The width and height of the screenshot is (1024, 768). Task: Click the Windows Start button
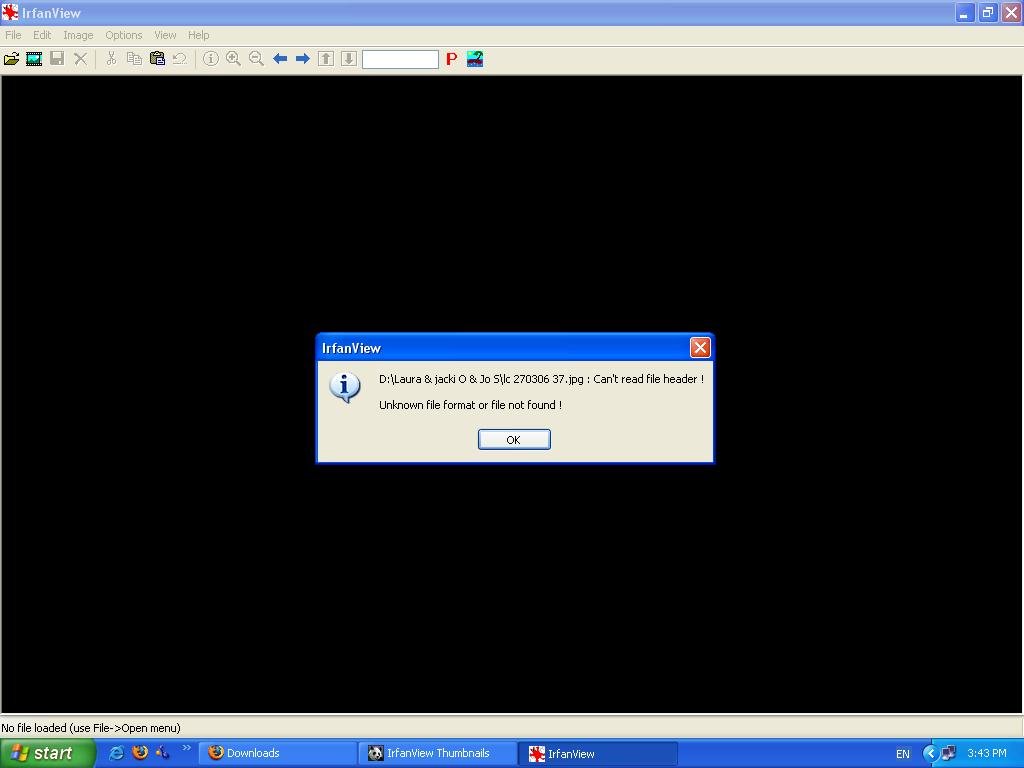click(47, 753)
